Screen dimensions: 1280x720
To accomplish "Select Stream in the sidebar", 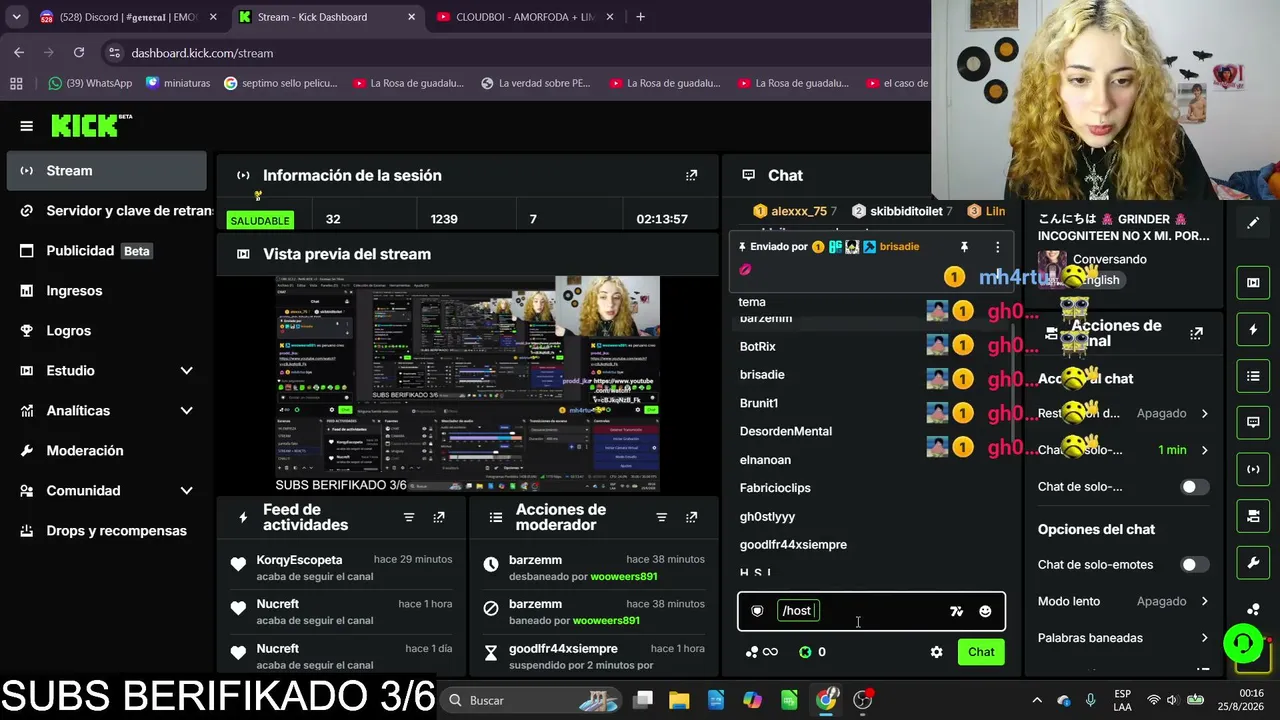I will (x=106, y=171).
